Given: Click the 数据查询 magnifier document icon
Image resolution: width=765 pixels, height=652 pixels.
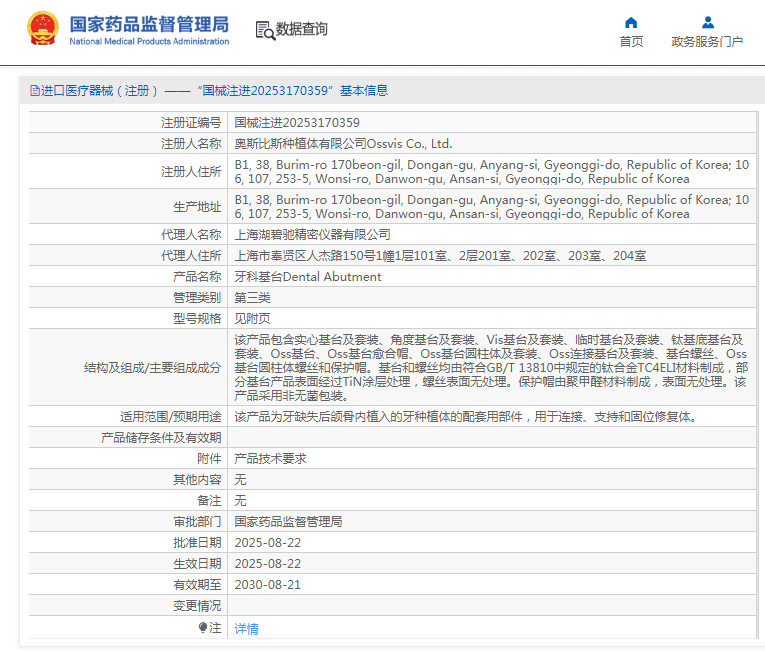Looking at the screenshot, I should point(265,30).
